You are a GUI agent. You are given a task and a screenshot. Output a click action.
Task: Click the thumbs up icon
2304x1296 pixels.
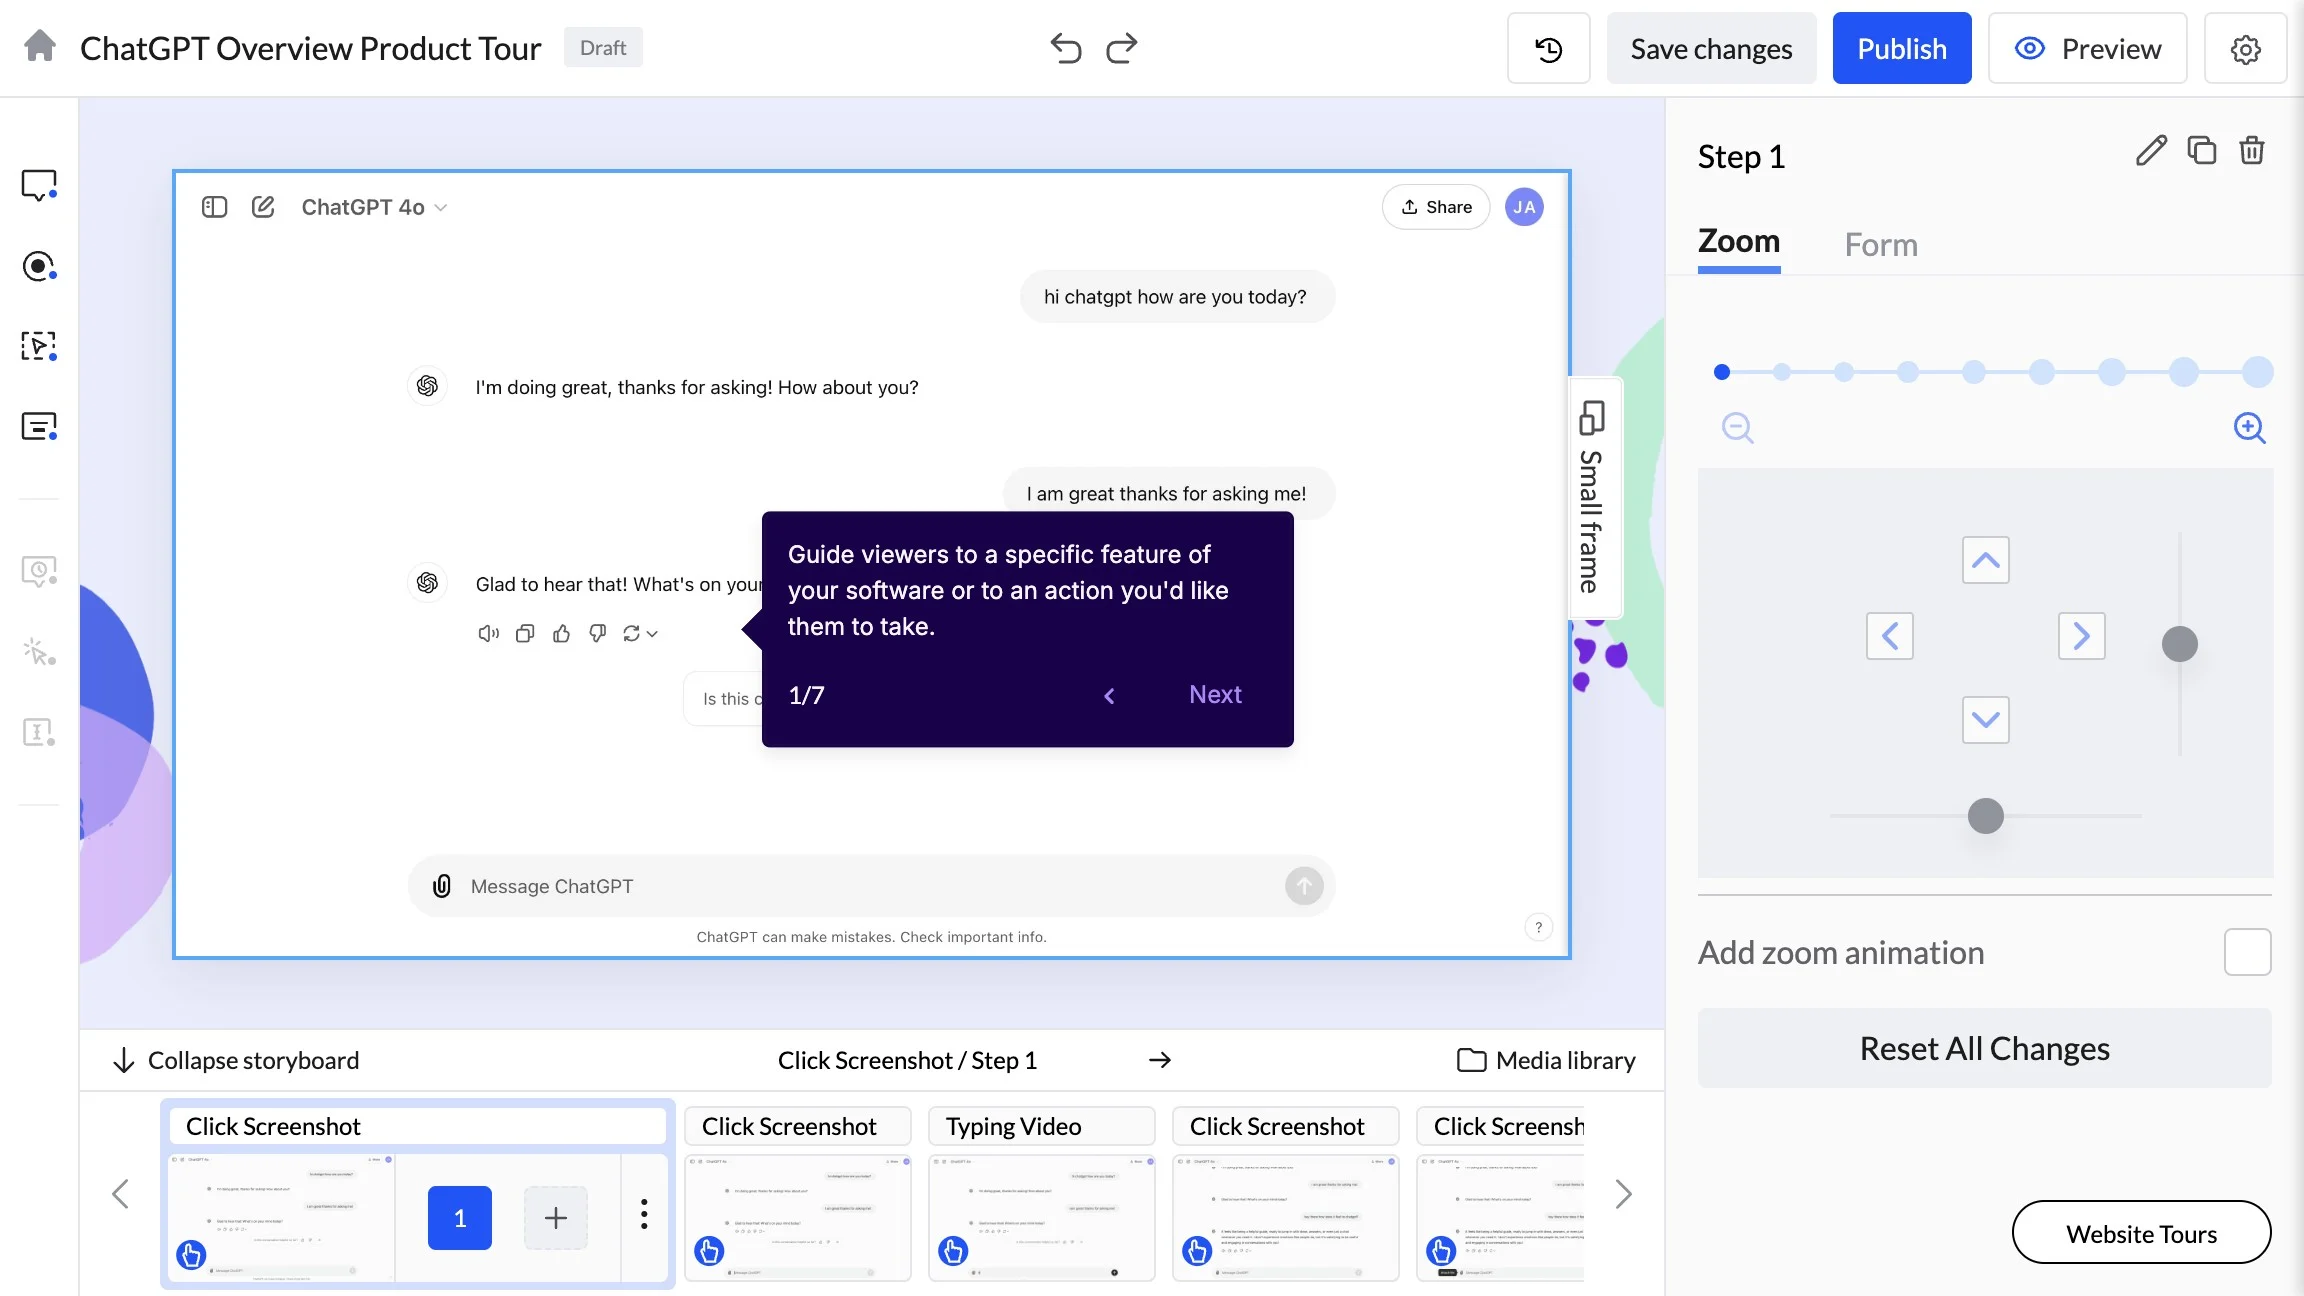click(561, 633)
